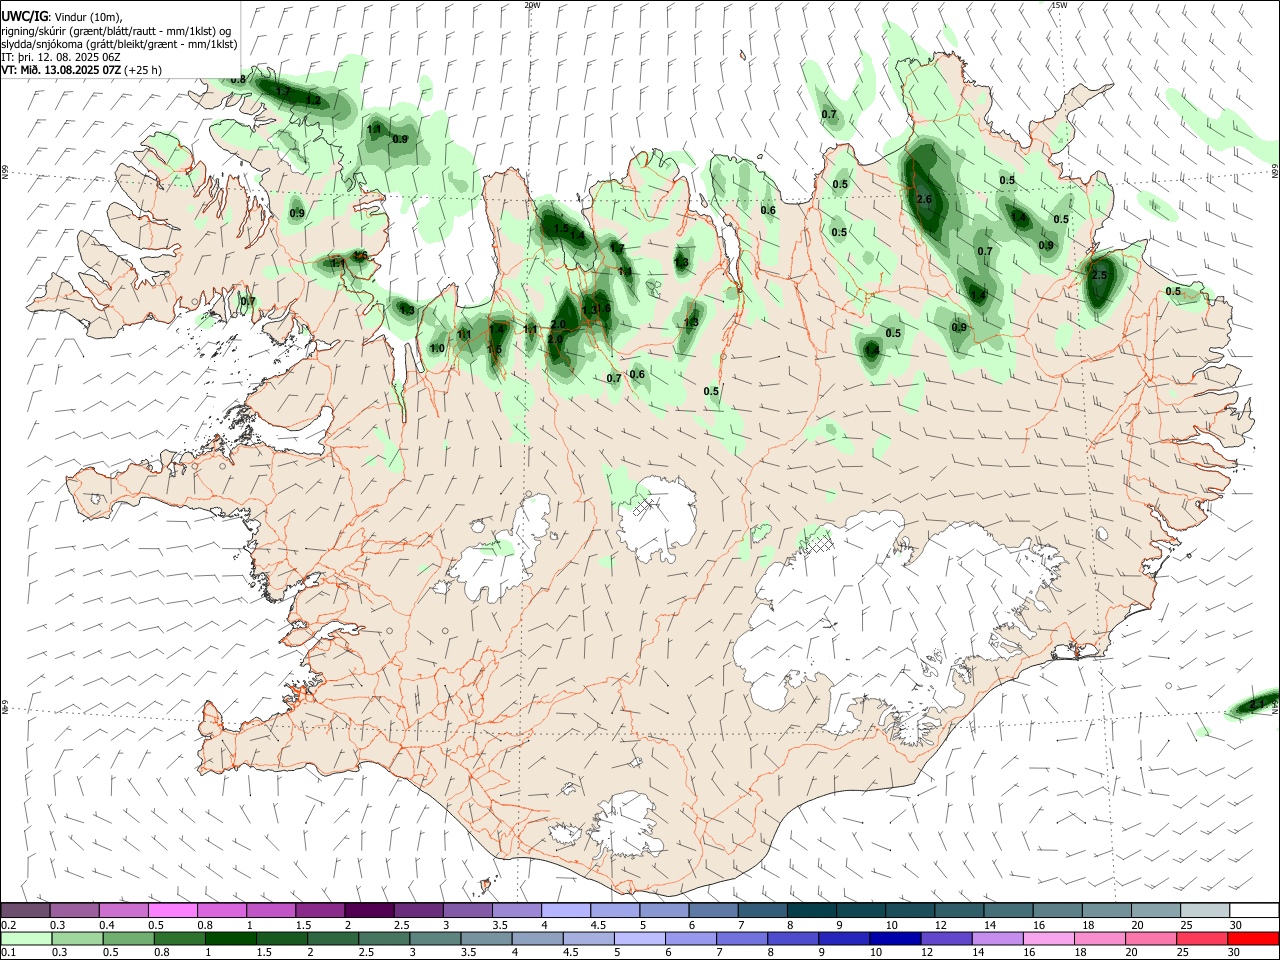Click the '2.6' precipitation value on the map

(x=924, y=199)
